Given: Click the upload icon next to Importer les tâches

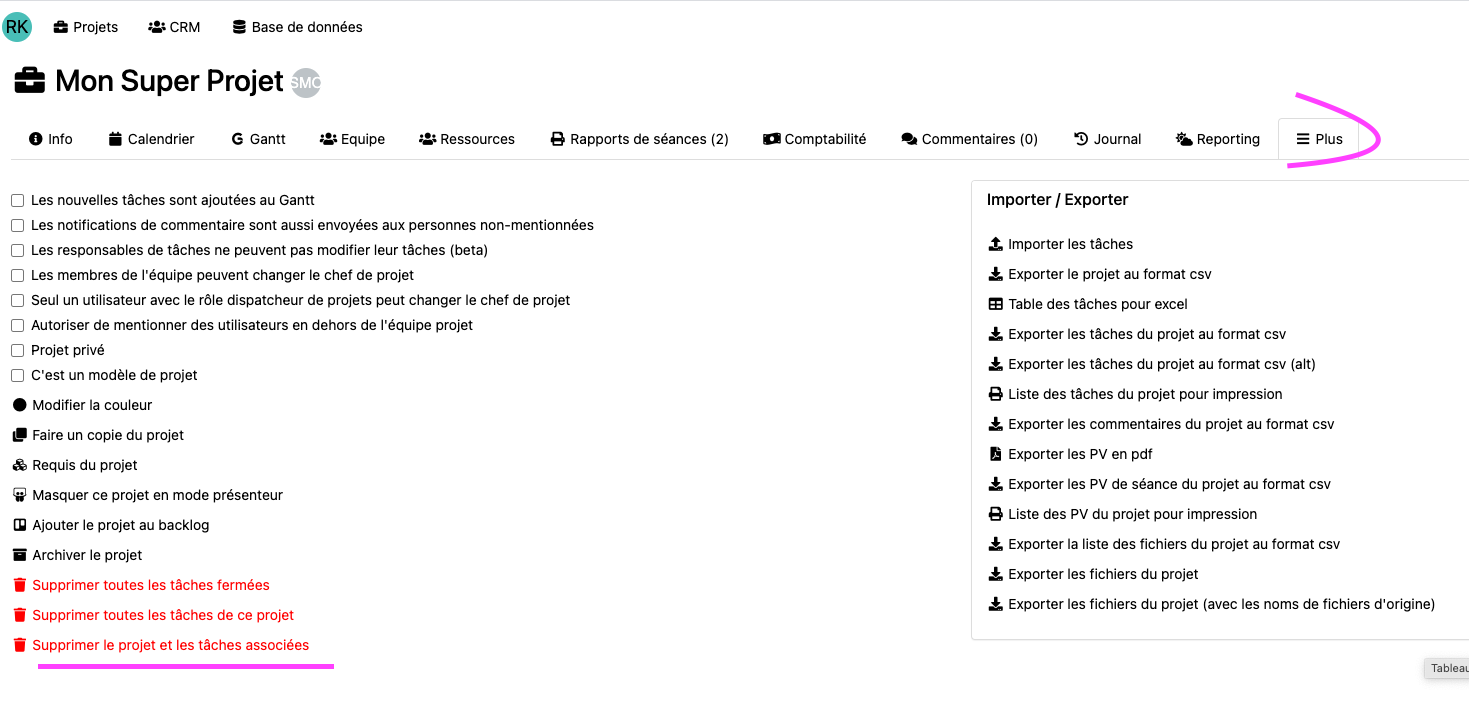Looking at the screenshot, I should (995, 244).
